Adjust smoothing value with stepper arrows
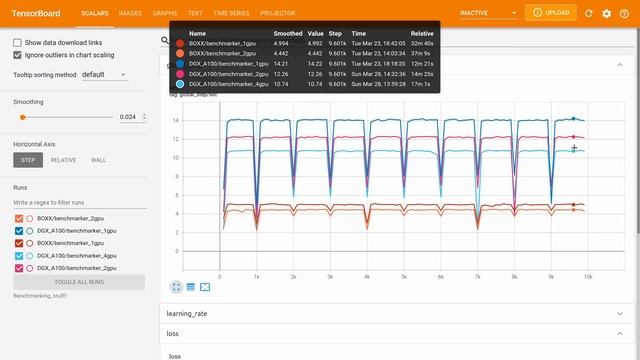 [x=144, y=117]
